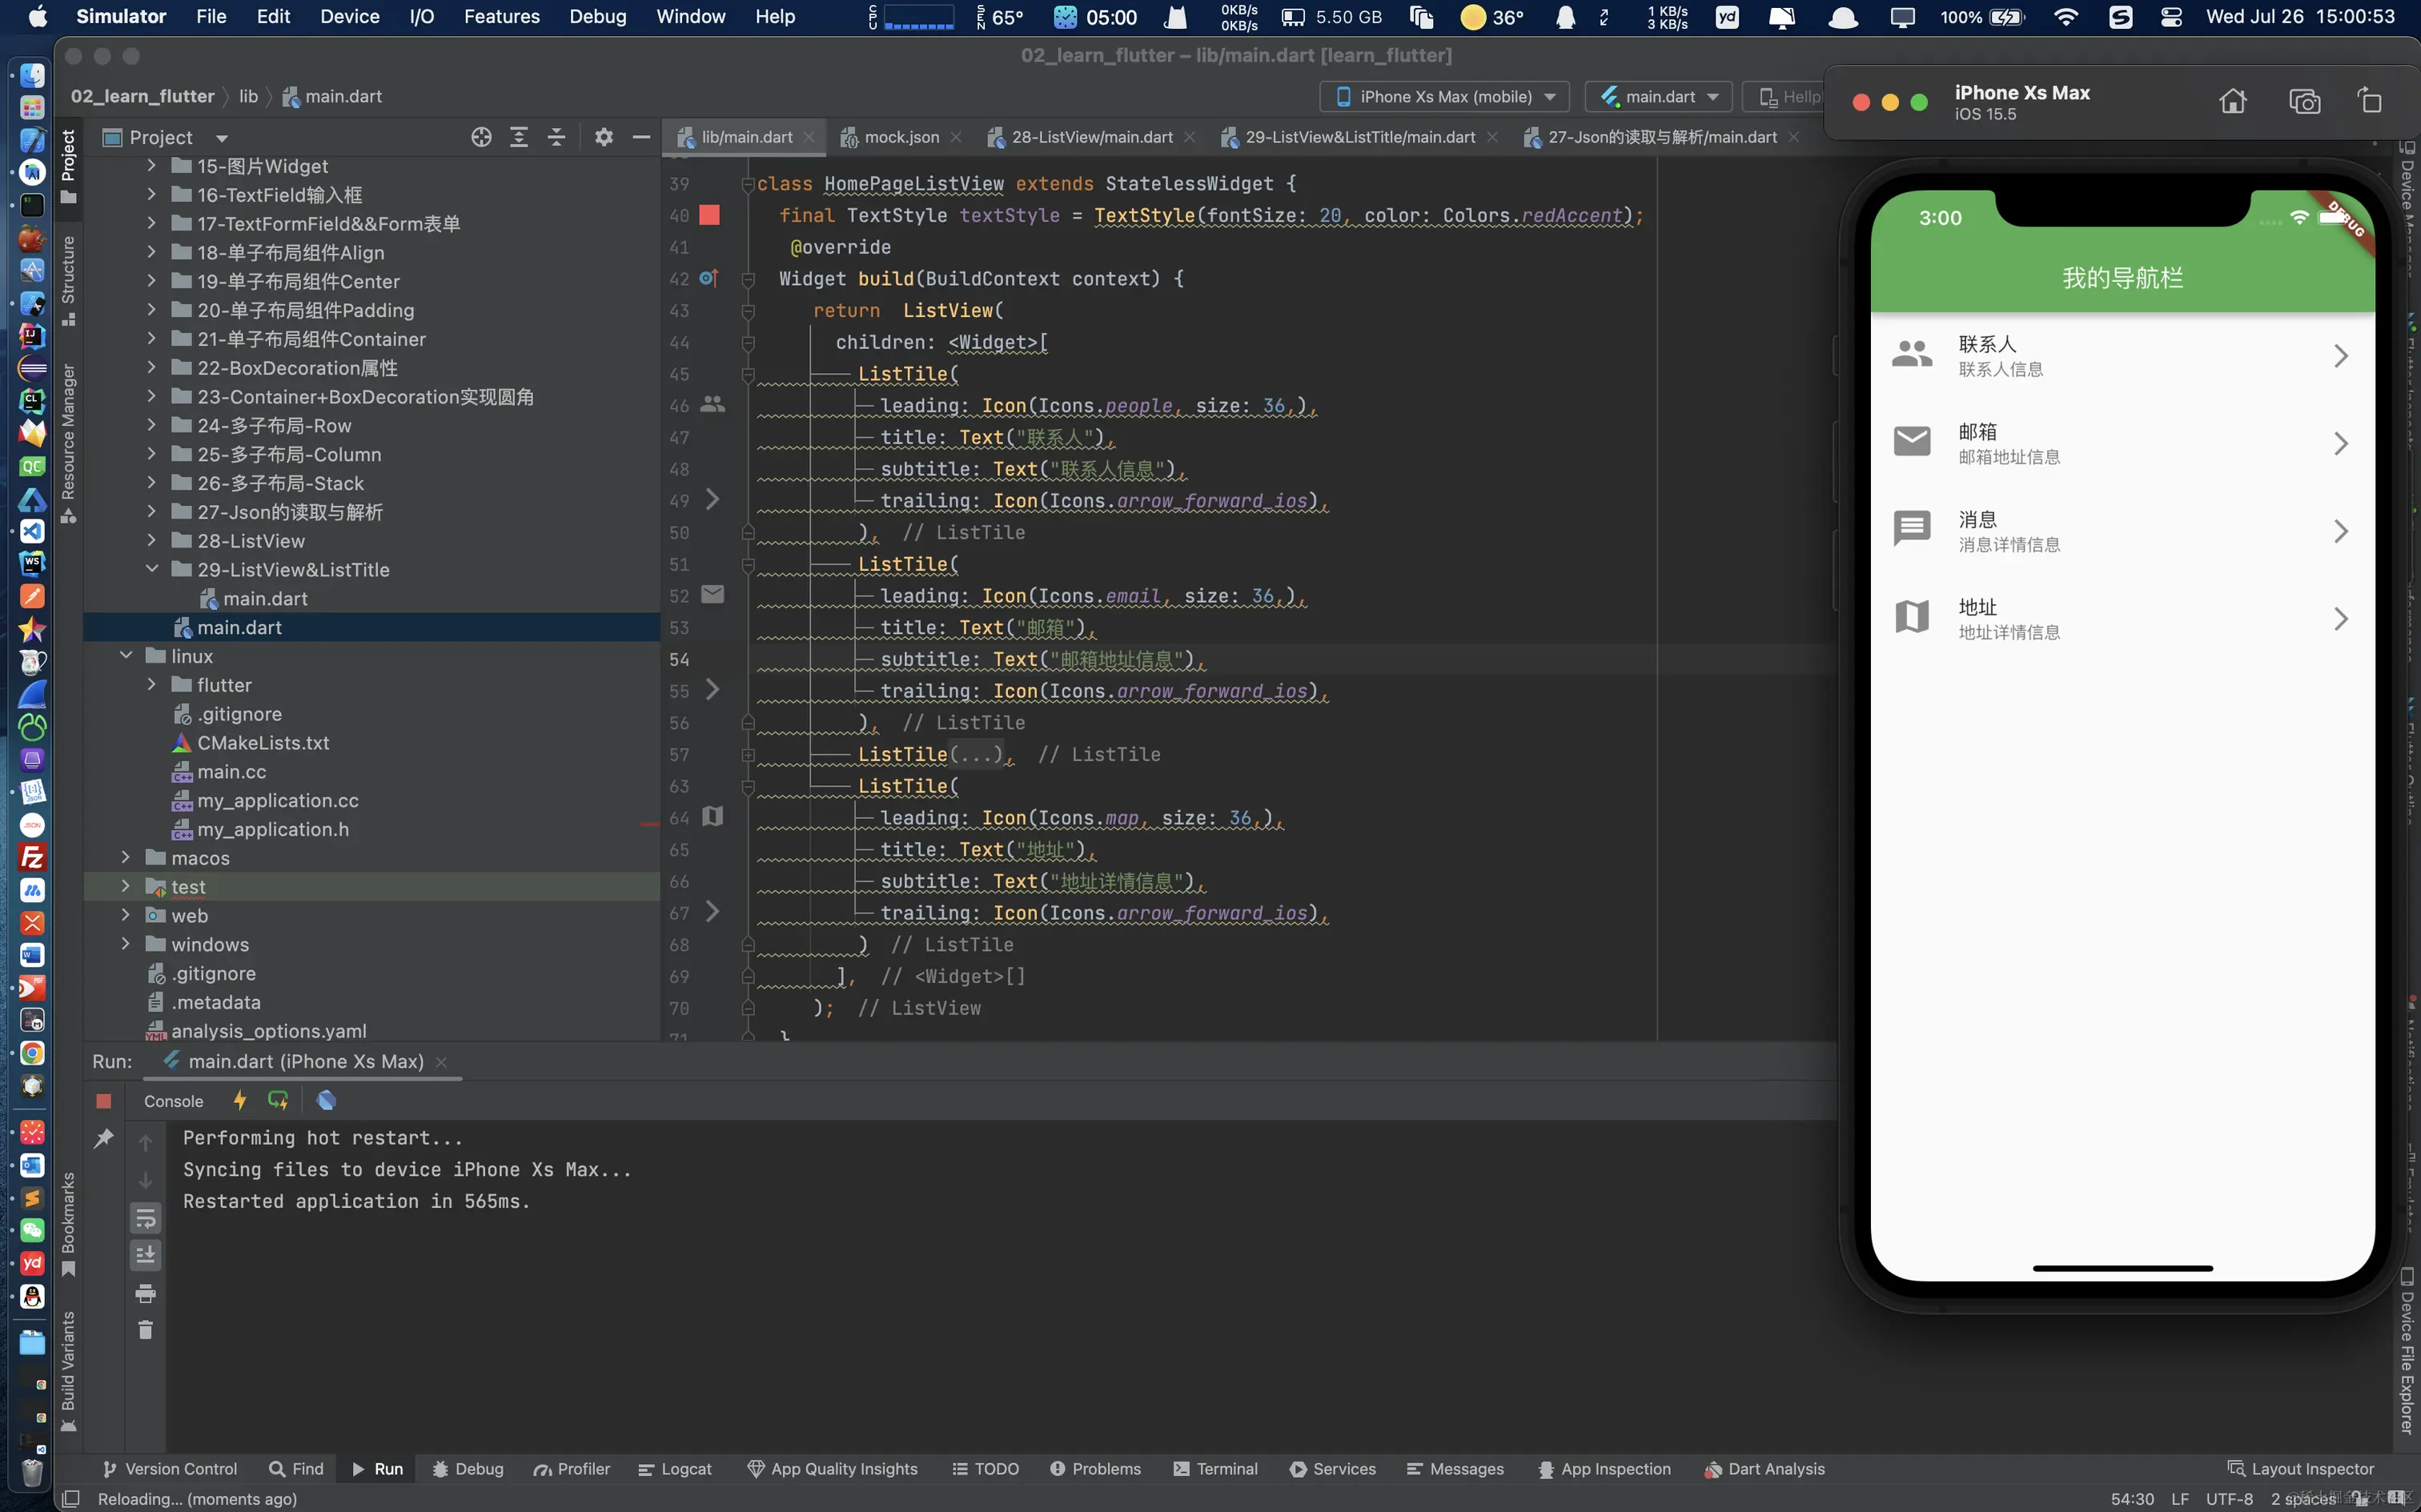Expand 15-图片Widget folder

tap(152, 166)
